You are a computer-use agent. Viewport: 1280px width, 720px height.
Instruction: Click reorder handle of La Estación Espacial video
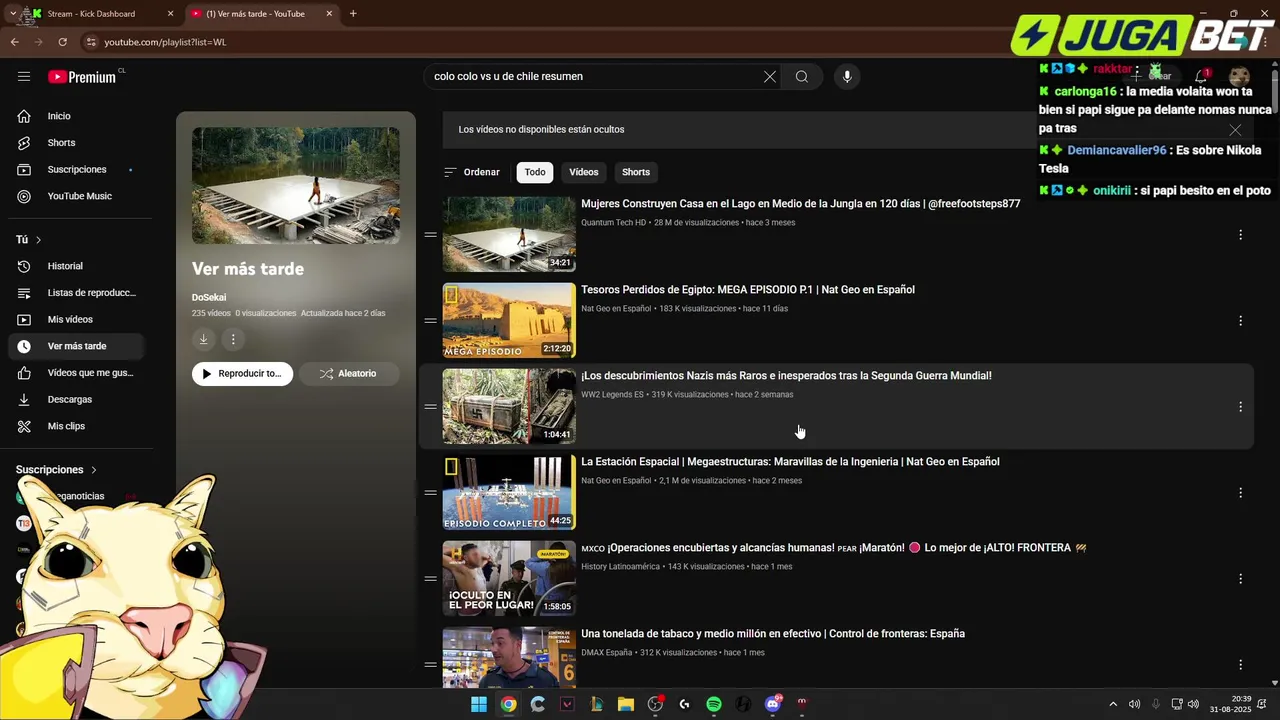[x=430, y=493]
